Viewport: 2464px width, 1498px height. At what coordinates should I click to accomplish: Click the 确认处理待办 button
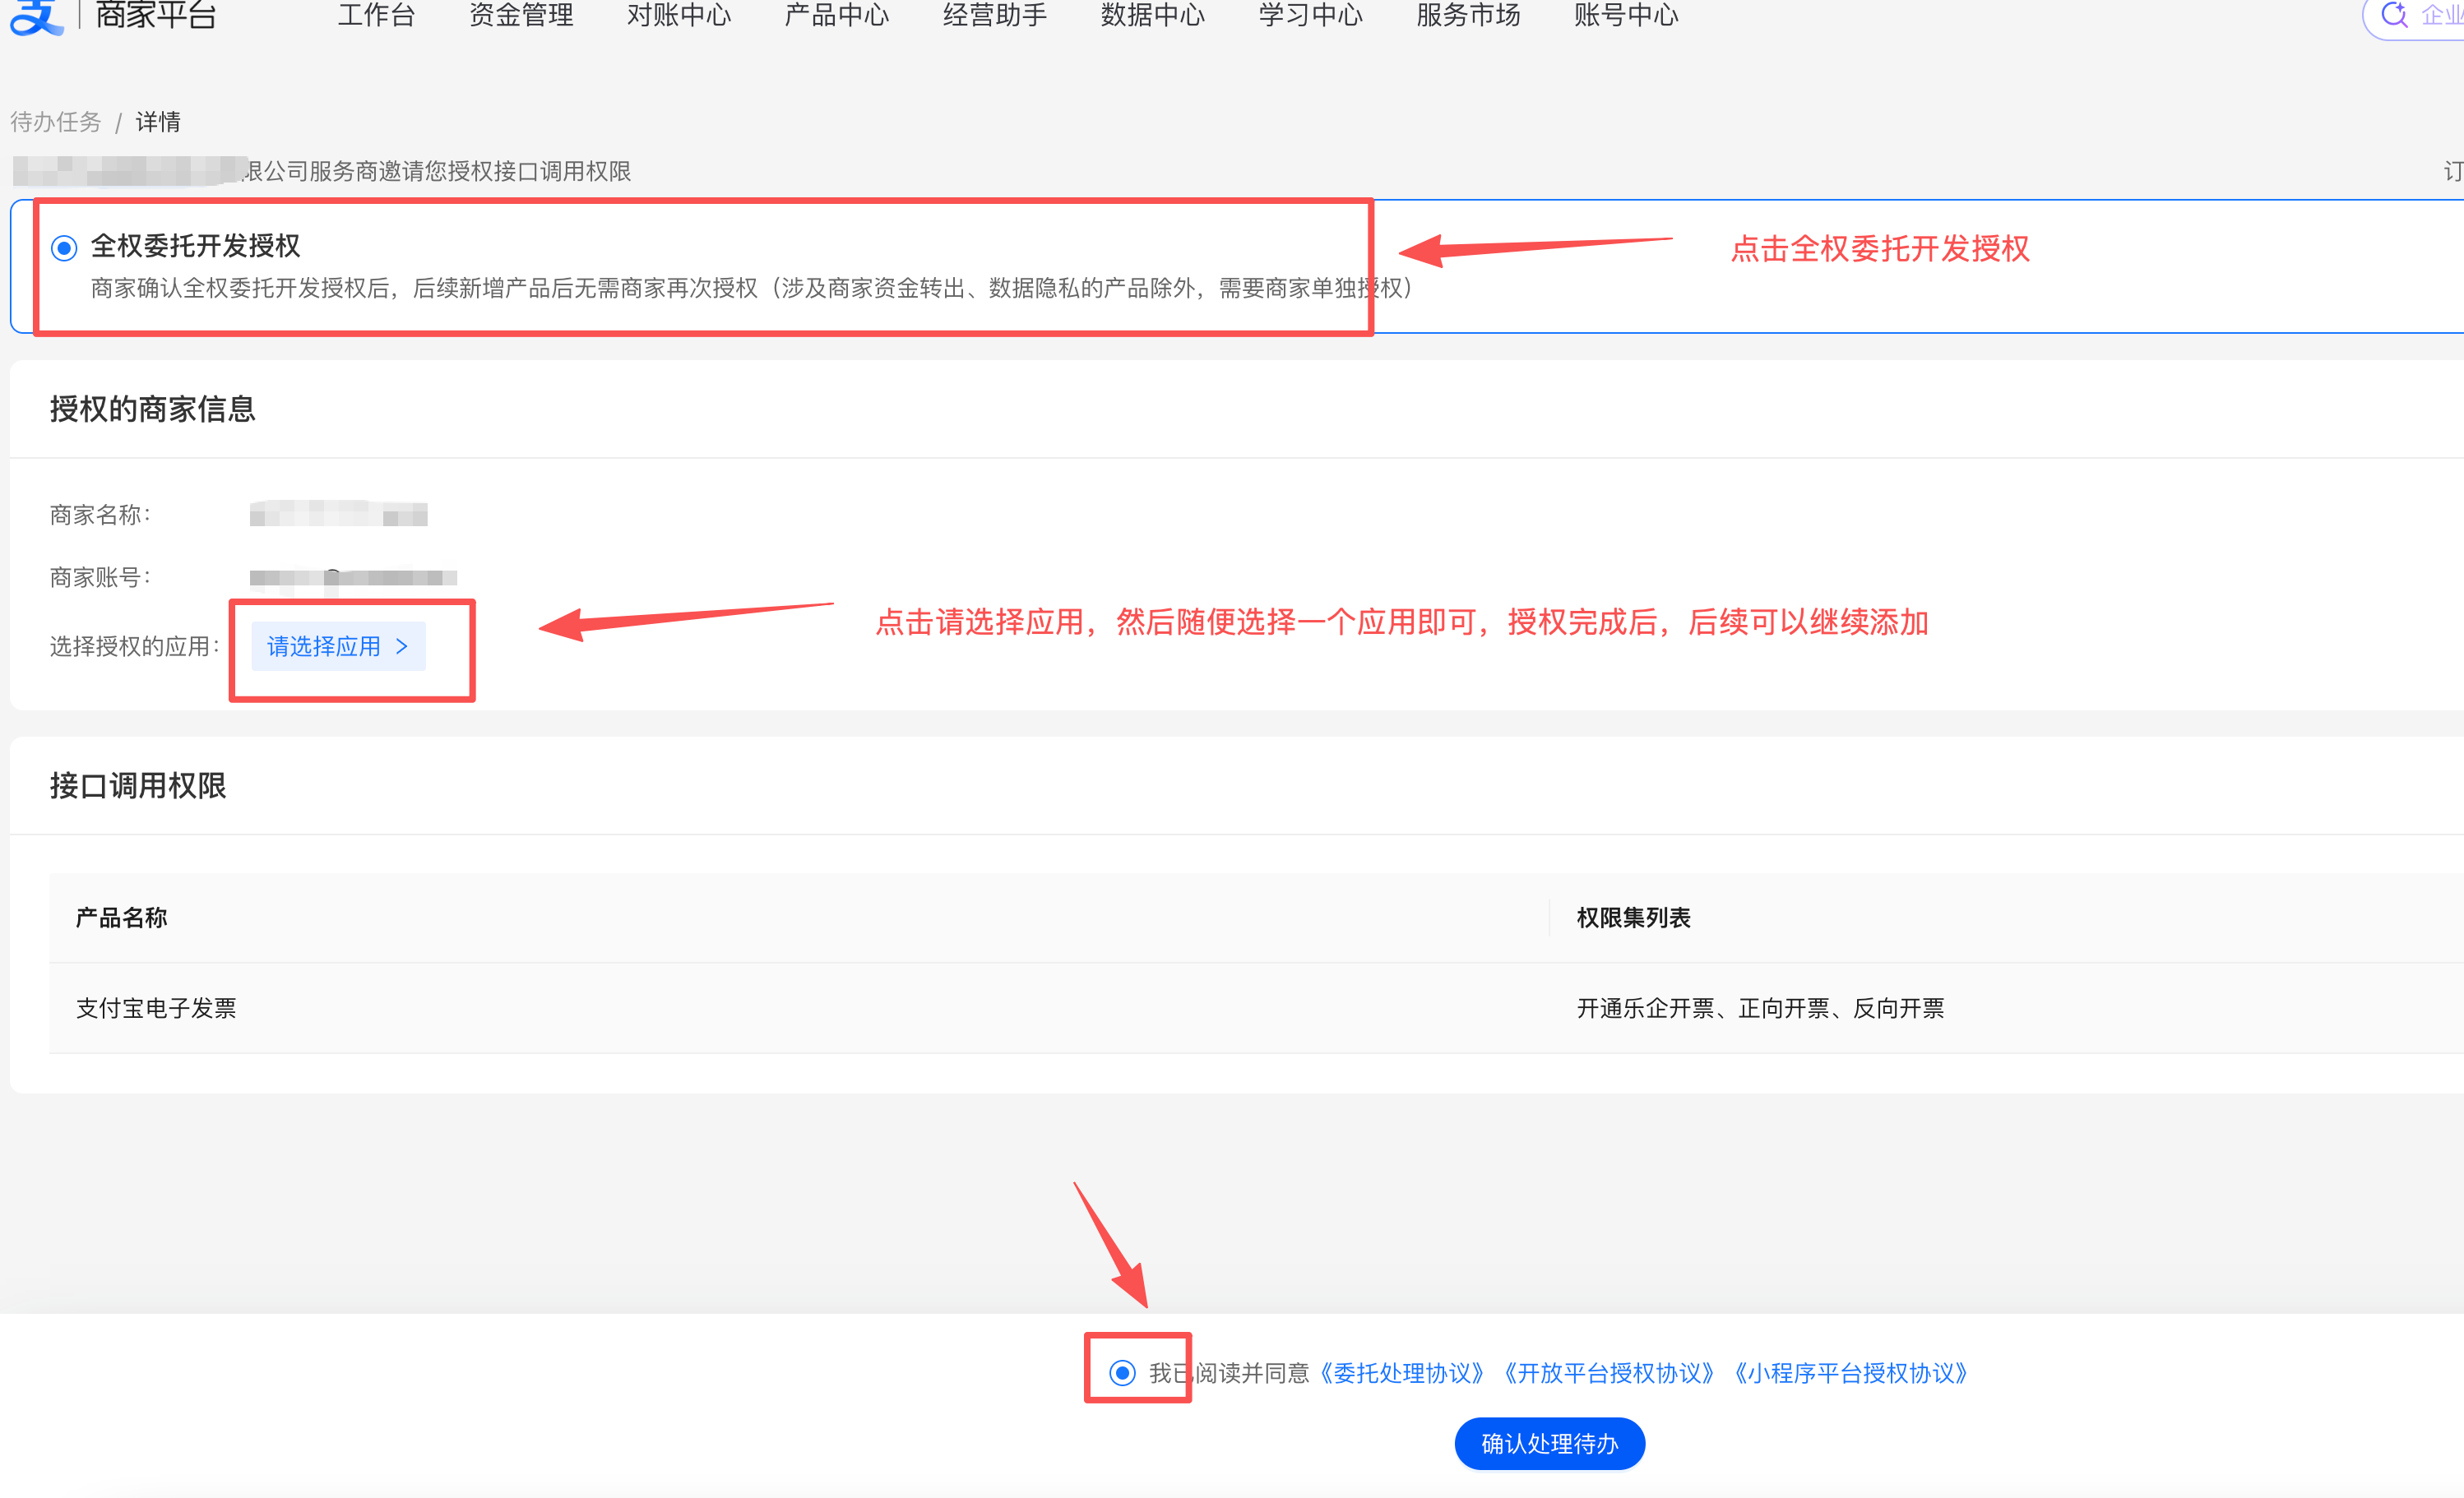tap(1549, 1444)
